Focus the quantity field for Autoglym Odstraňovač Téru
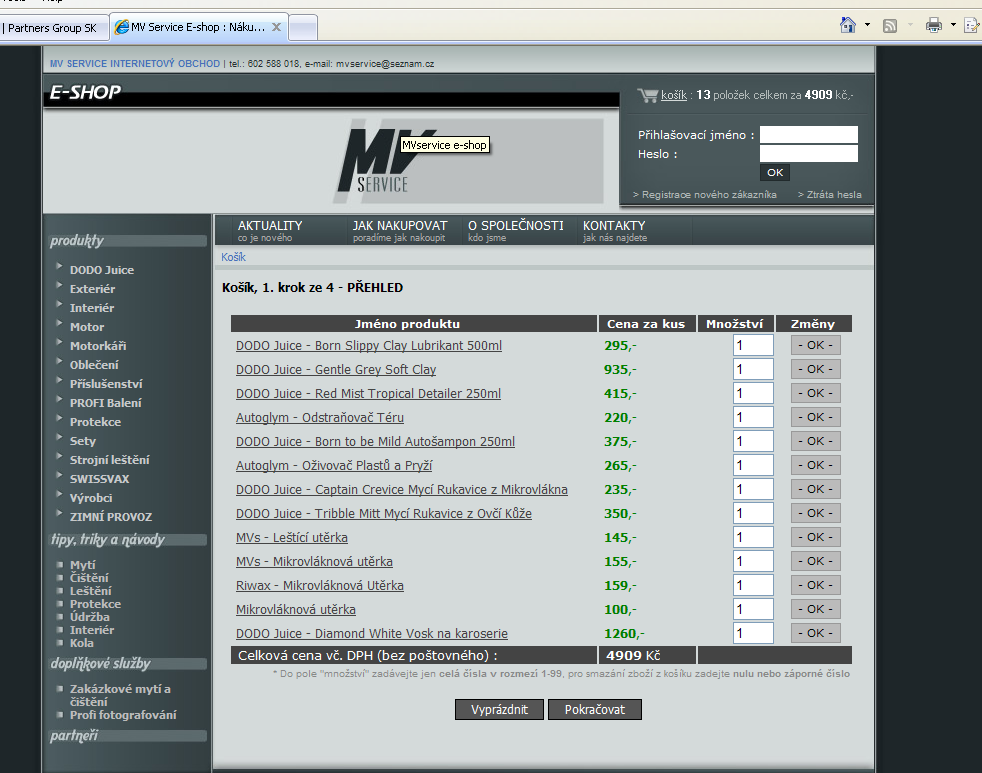This screenshot has width=982, height=773. tap(752, 417)
